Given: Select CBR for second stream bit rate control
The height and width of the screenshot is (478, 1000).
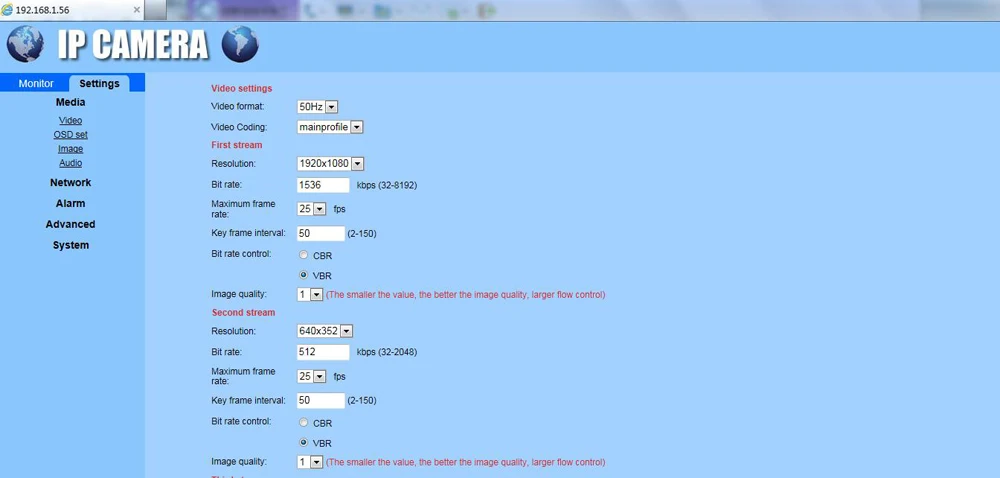Looking at the screenshot, I should 304,423.
